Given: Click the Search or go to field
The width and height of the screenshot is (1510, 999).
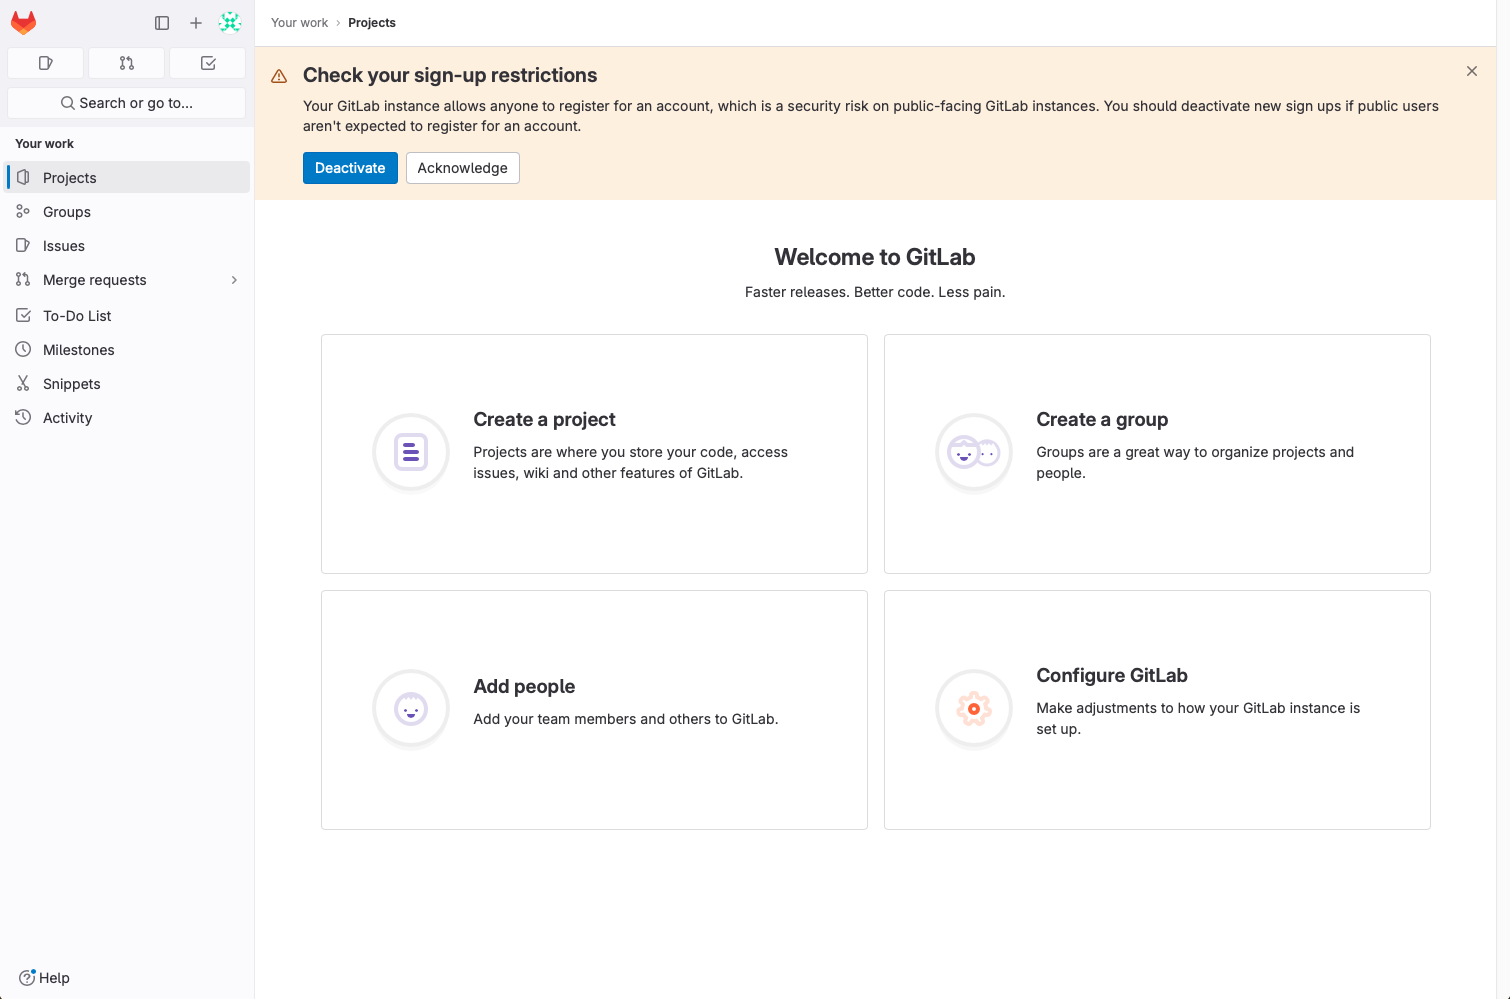Looking at the screenshot, I should (126, 103).
